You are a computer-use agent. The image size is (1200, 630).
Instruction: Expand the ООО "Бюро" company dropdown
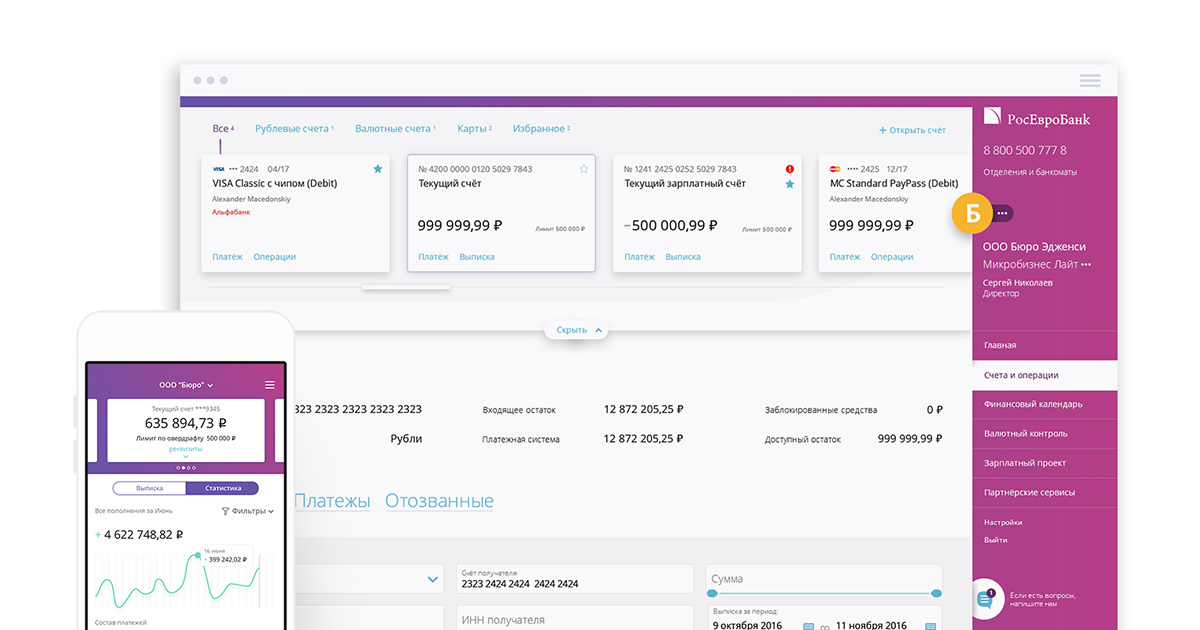[x=186, y=384]
